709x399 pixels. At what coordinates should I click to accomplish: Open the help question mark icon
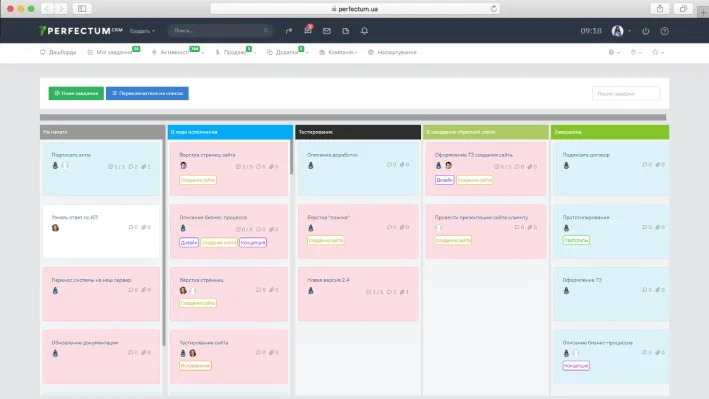pos(664,31)
